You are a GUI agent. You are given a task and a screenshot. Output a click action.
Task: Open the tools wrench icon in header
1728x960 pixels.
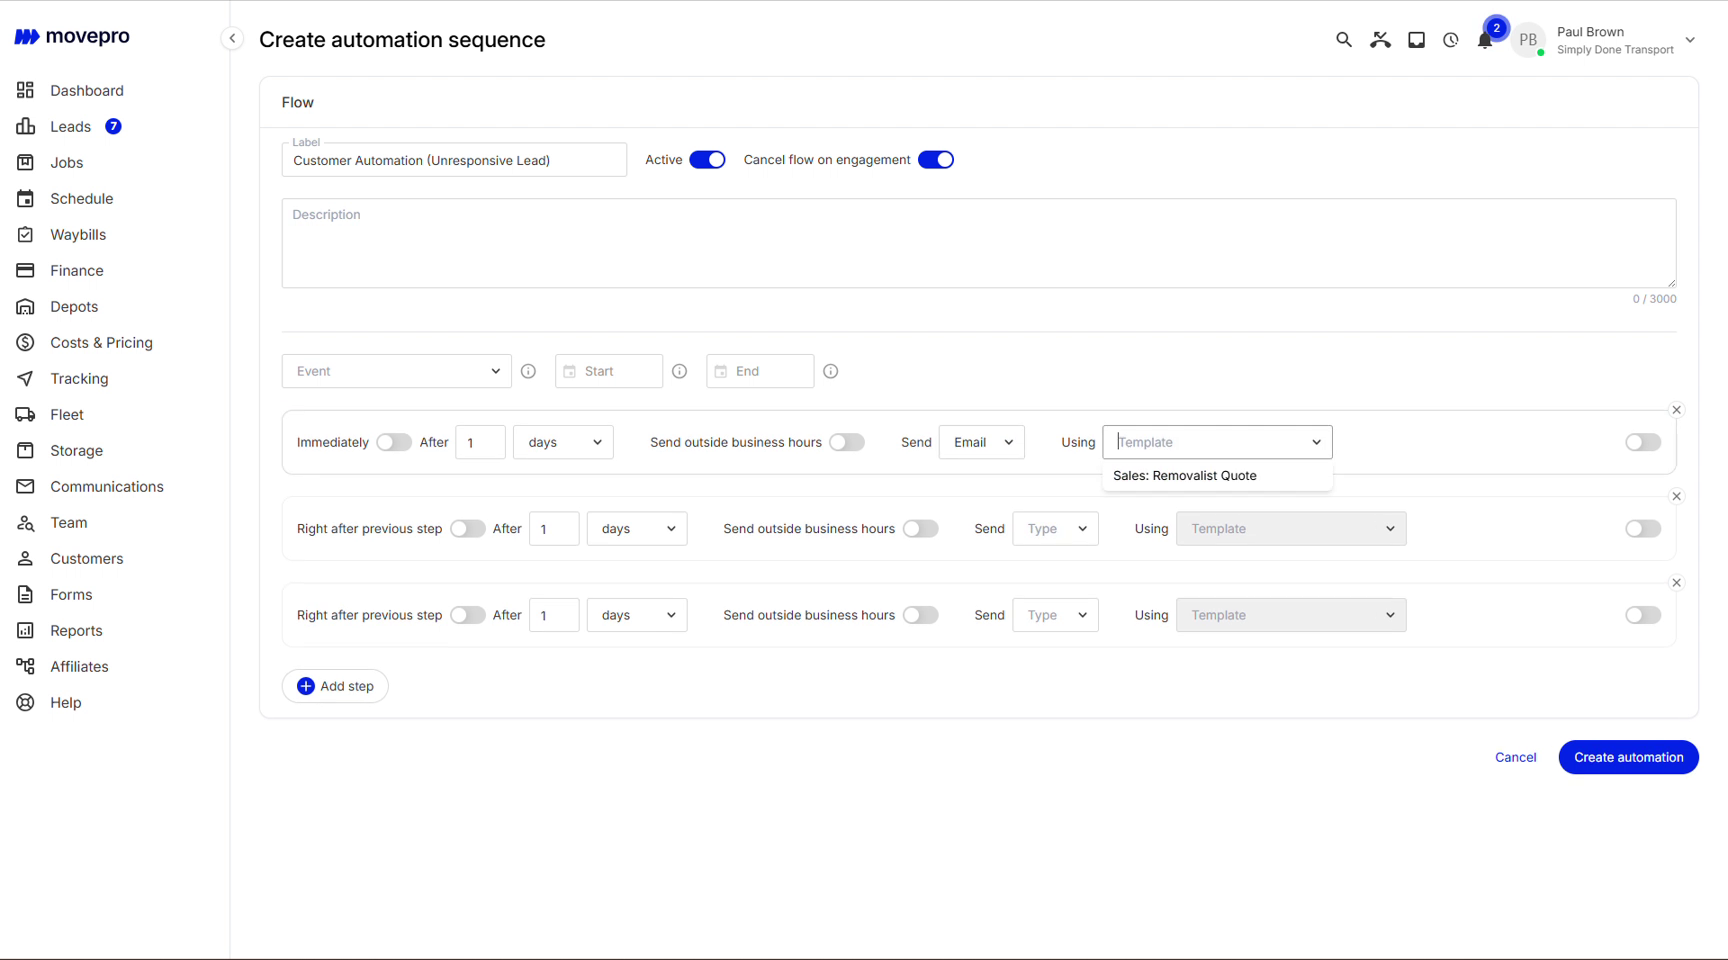point(1380,40)
